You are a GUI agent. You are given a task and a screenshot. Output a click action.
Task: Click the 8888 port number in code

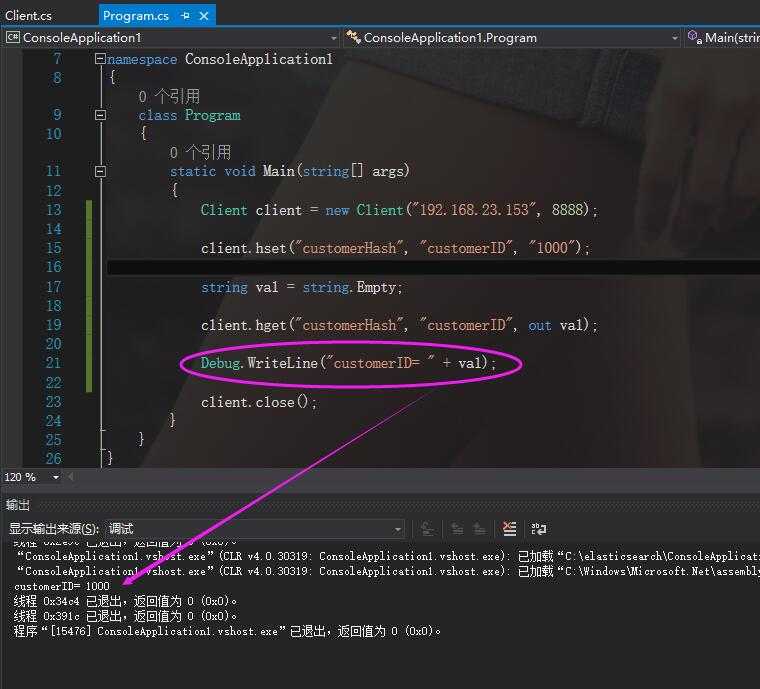point(567,209)
